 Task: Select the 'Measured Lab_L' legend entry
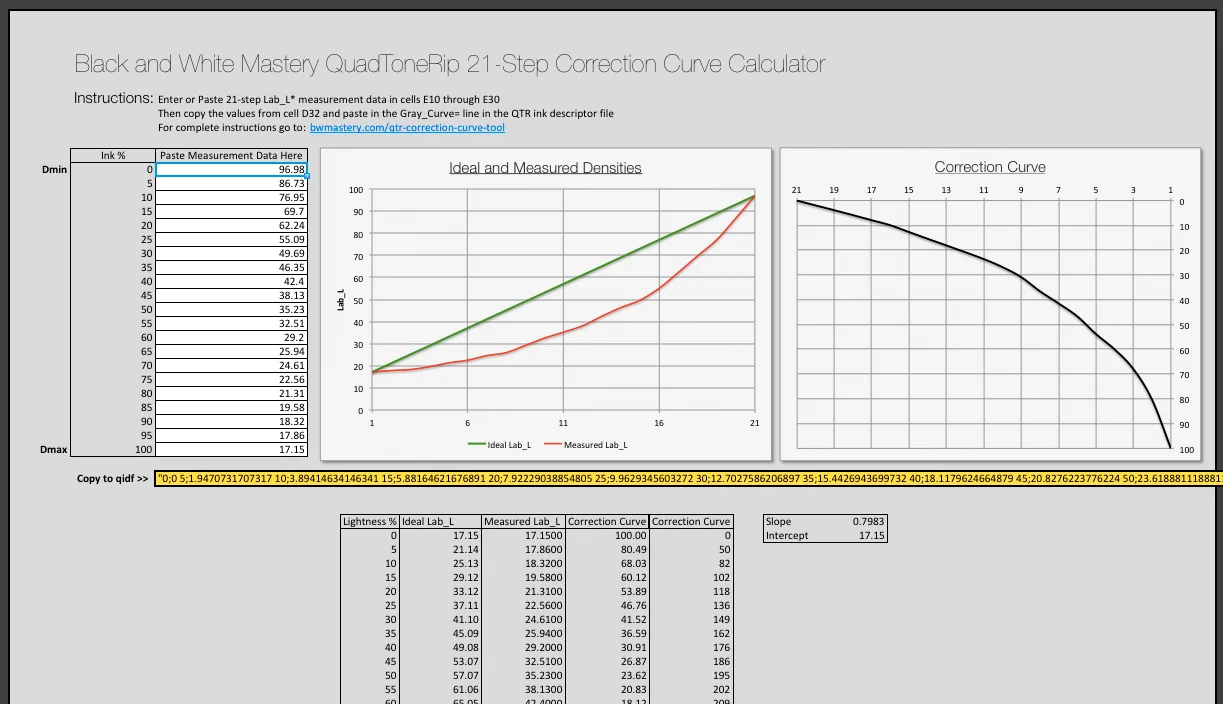[586, 445]
